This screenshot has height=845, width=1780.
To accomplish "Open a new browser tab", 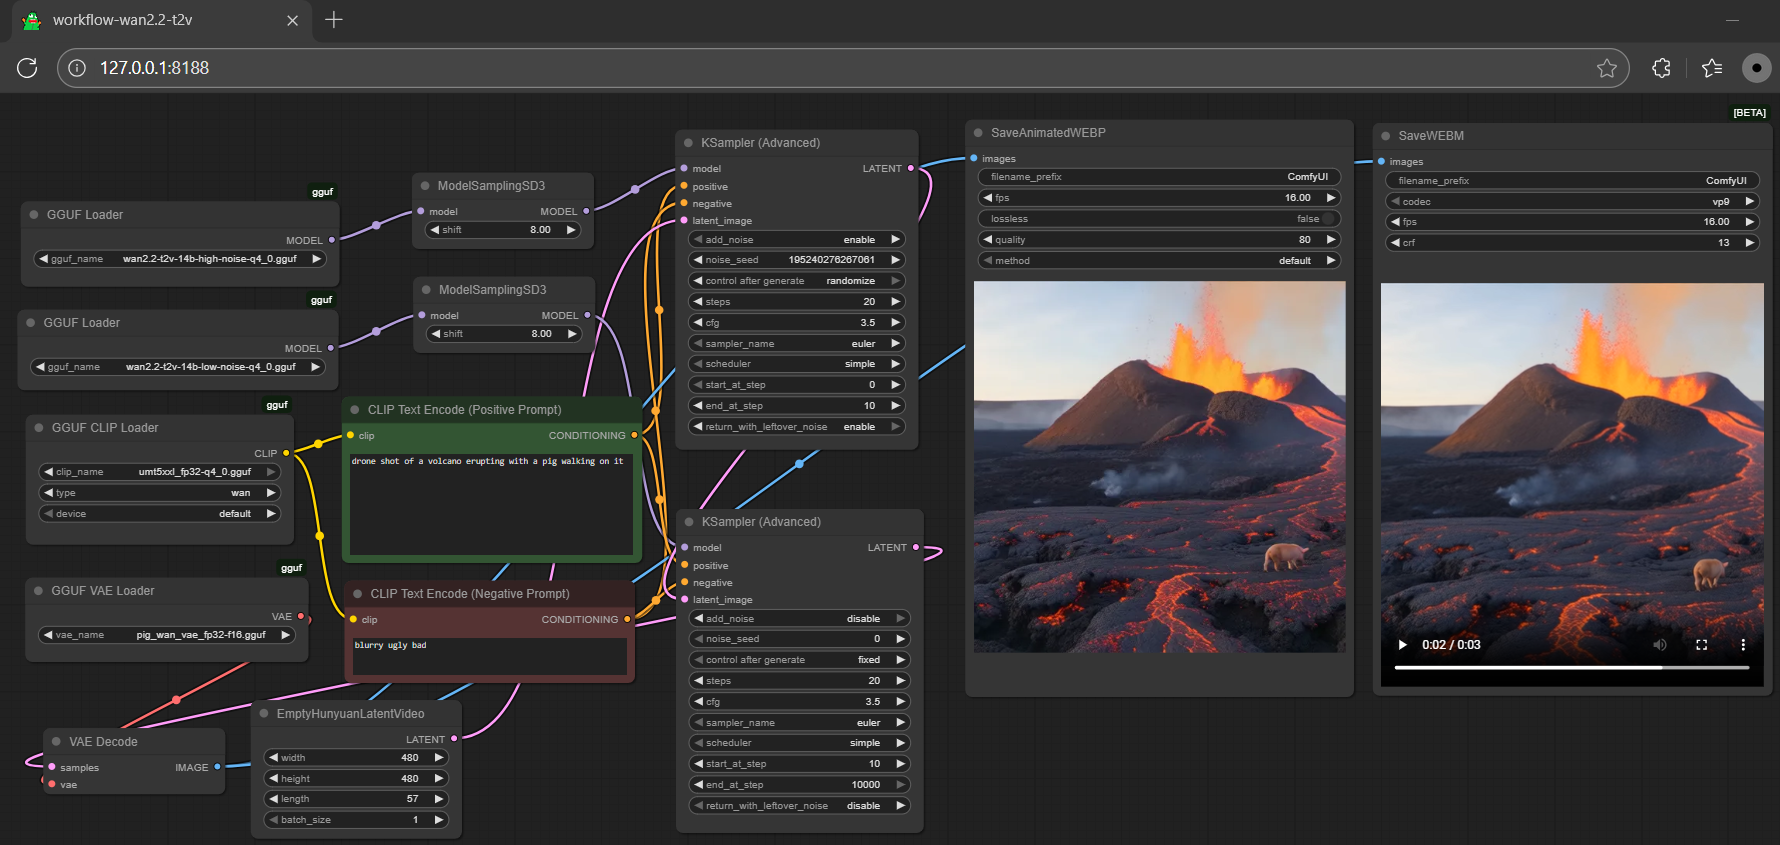I will pyautogui.click(x=334, y=20).
